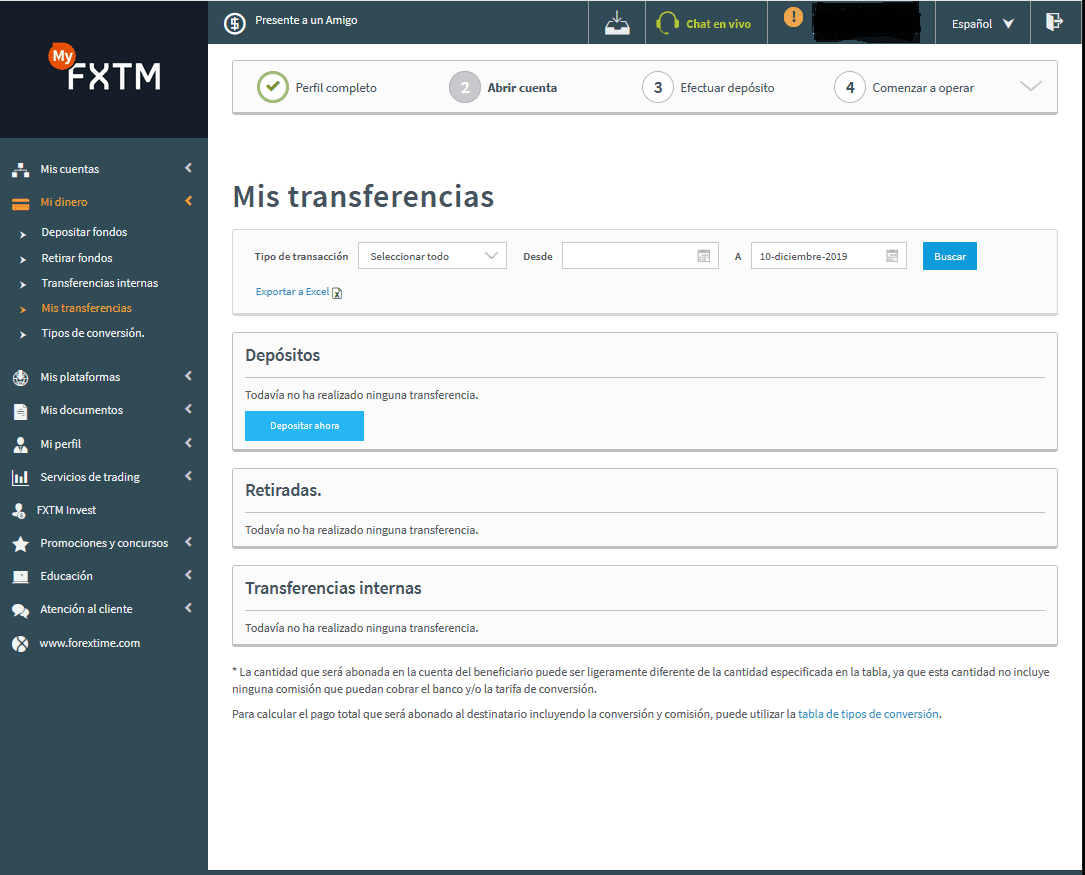Click the dollar icon beside Presente a un Amigo
This screenshot has width=1085, height=875.
click(x=234, y=23)
